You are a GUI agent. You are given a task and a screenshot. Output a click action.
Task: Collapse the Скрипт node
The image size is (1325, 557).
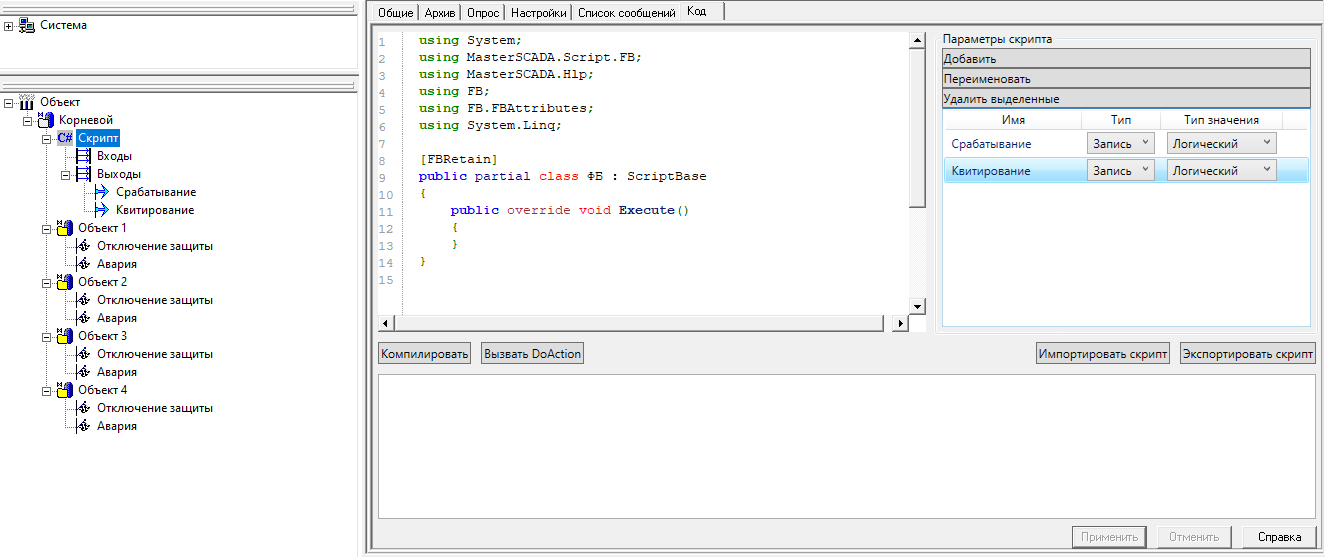[47, 138]
